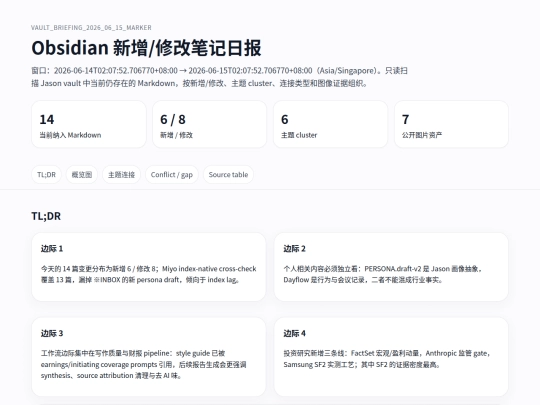Click the Obsidian 新增/修改笔记日报 title
The width and height of the screenshot is (540, 405).
146,48
